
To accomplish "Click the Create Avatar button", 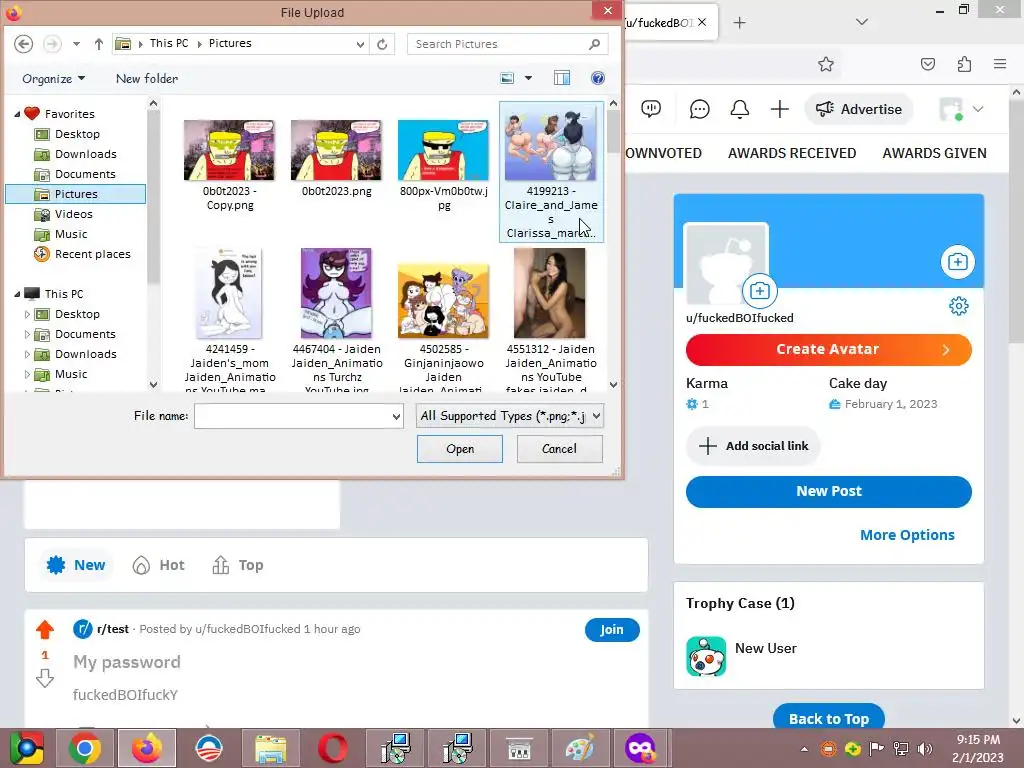I will 828,349.
